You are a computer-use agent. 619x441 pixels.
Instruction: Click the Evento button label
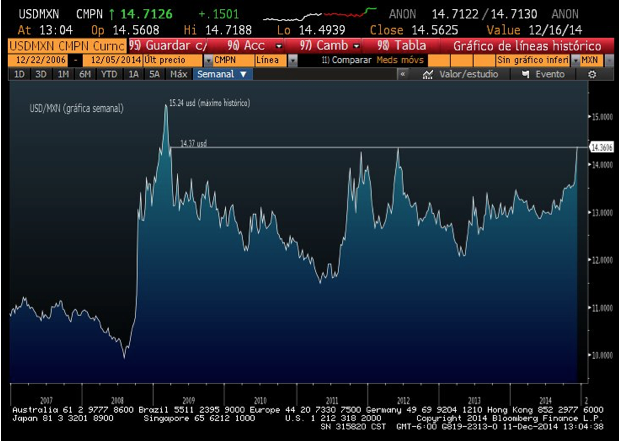tap(550, 74)
